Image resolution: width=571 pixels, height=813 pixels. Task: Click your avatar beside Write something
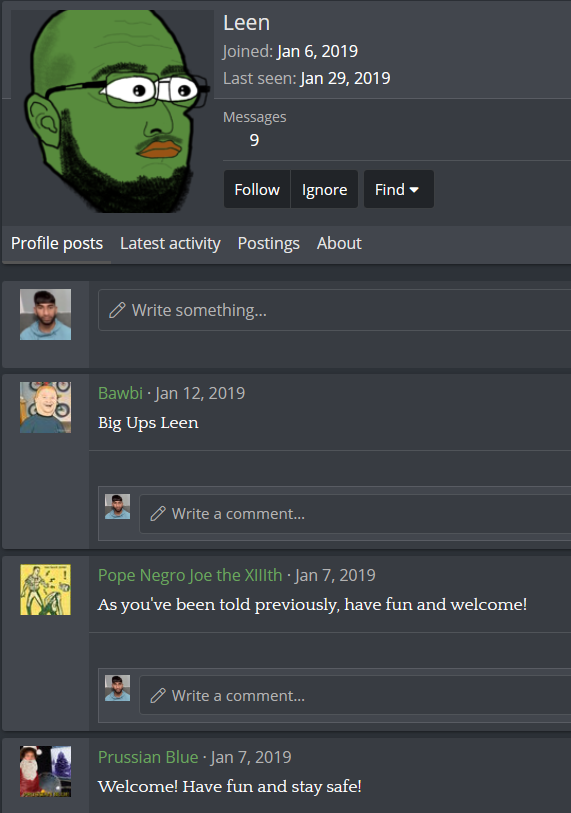[46, 315]
